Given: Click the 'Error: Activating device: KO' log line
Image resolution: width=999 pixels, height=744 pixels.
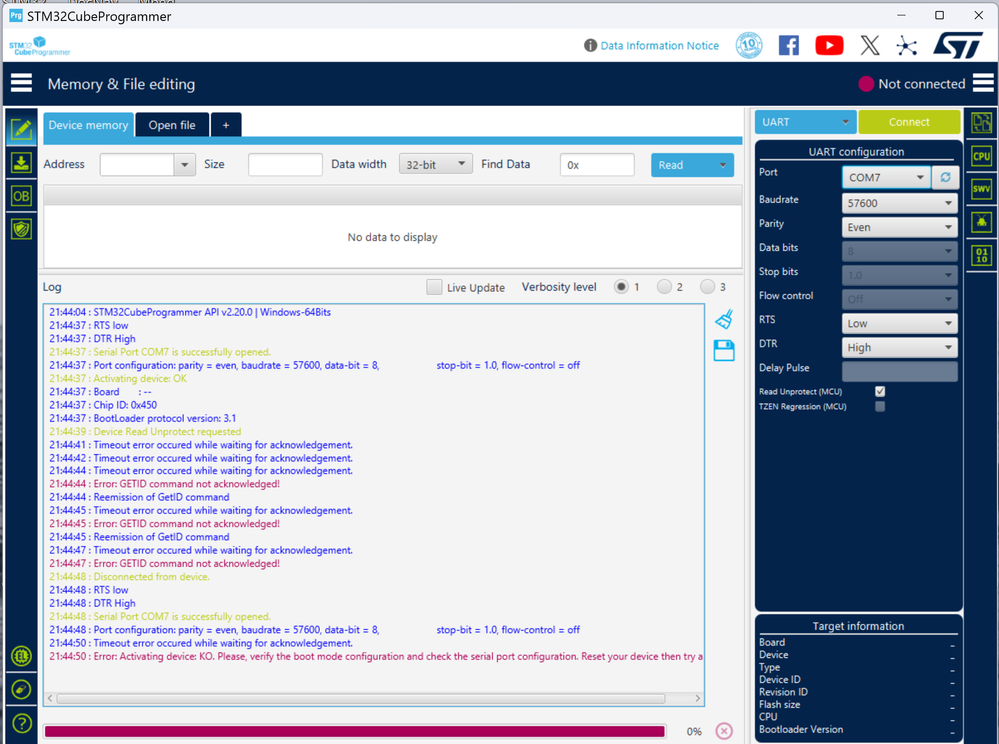Looking at the screenshot, I should coord(376,657).
